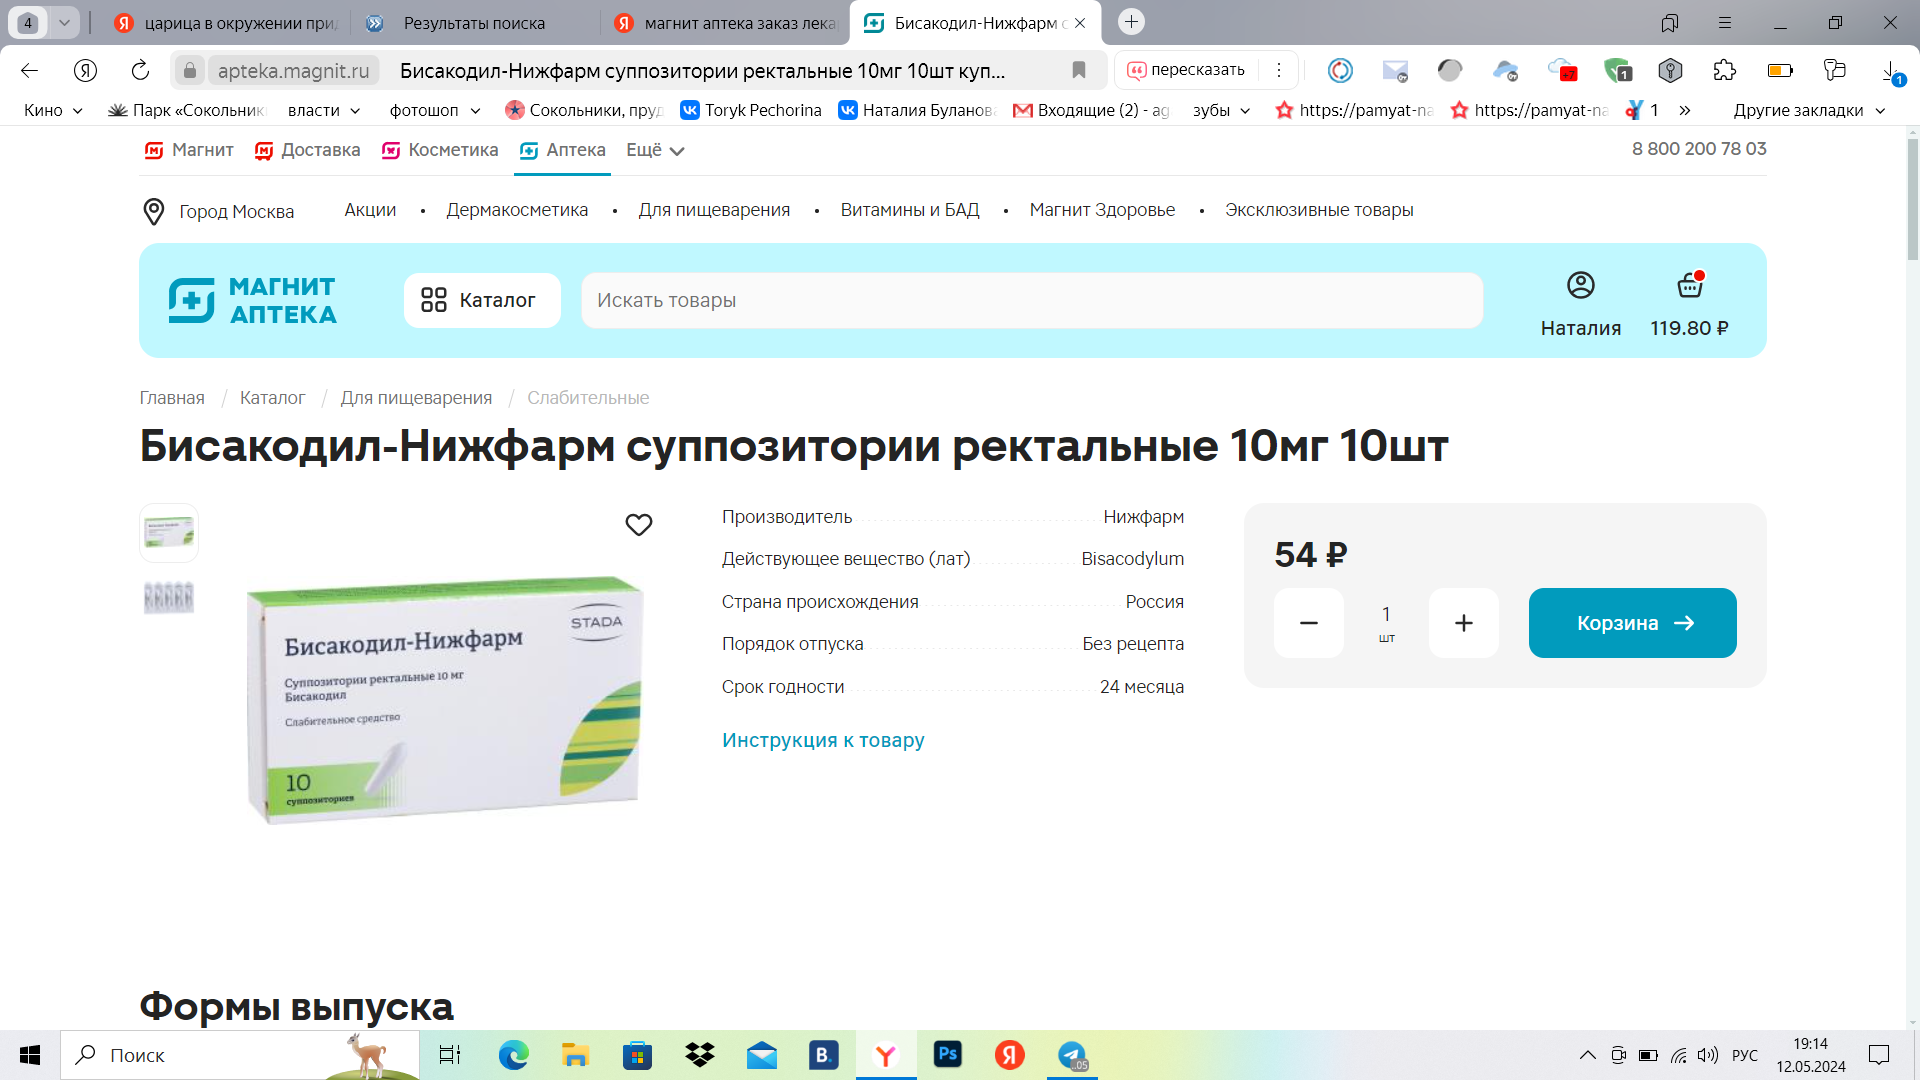
Task: Open File Explorer from taskbar
Action: pos(575,1055)
